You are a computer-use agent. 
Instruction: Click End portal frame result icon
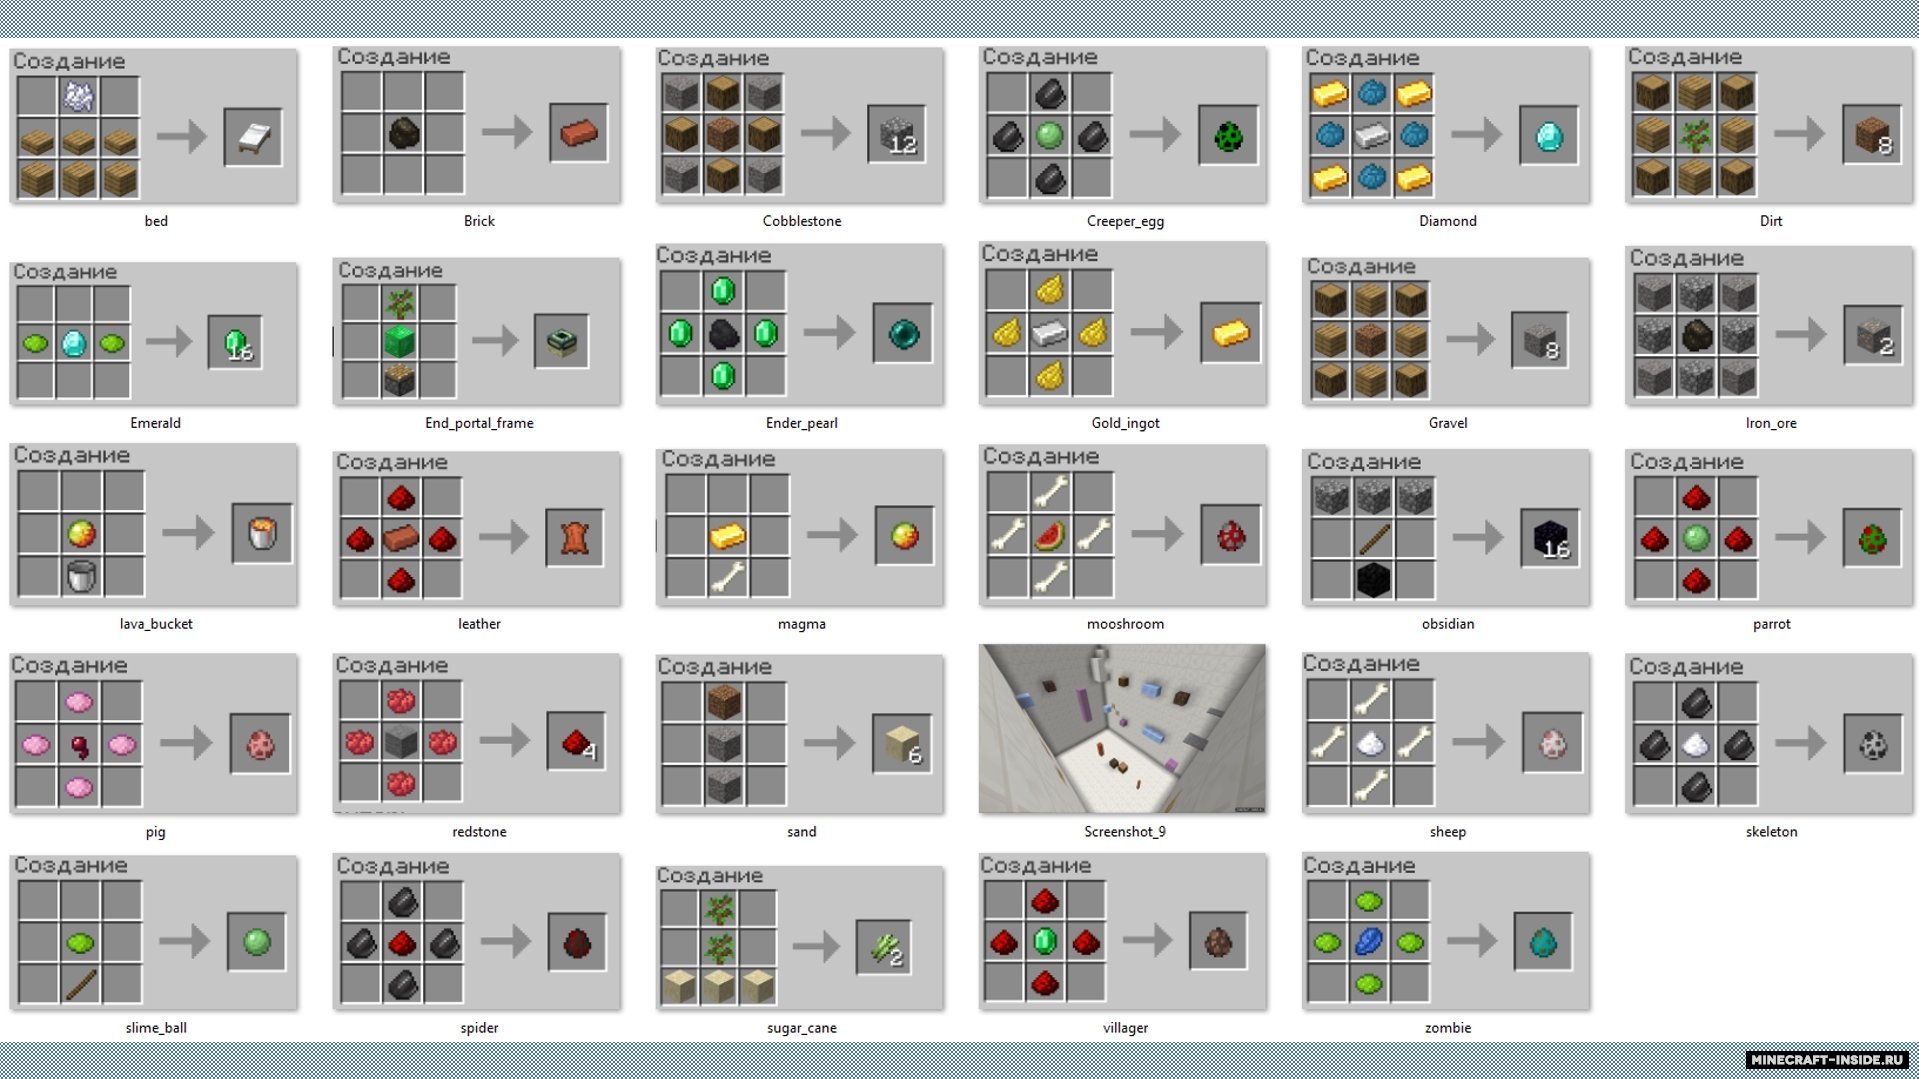click(561, 341)
